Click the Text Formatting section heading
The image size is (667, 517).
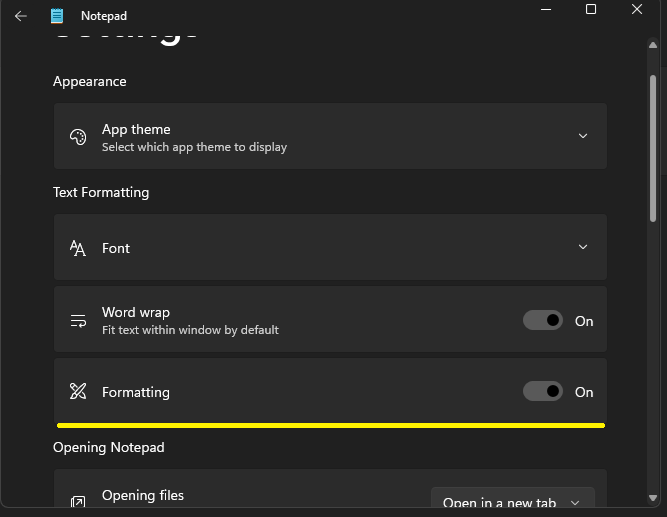(x=101, y=192)
